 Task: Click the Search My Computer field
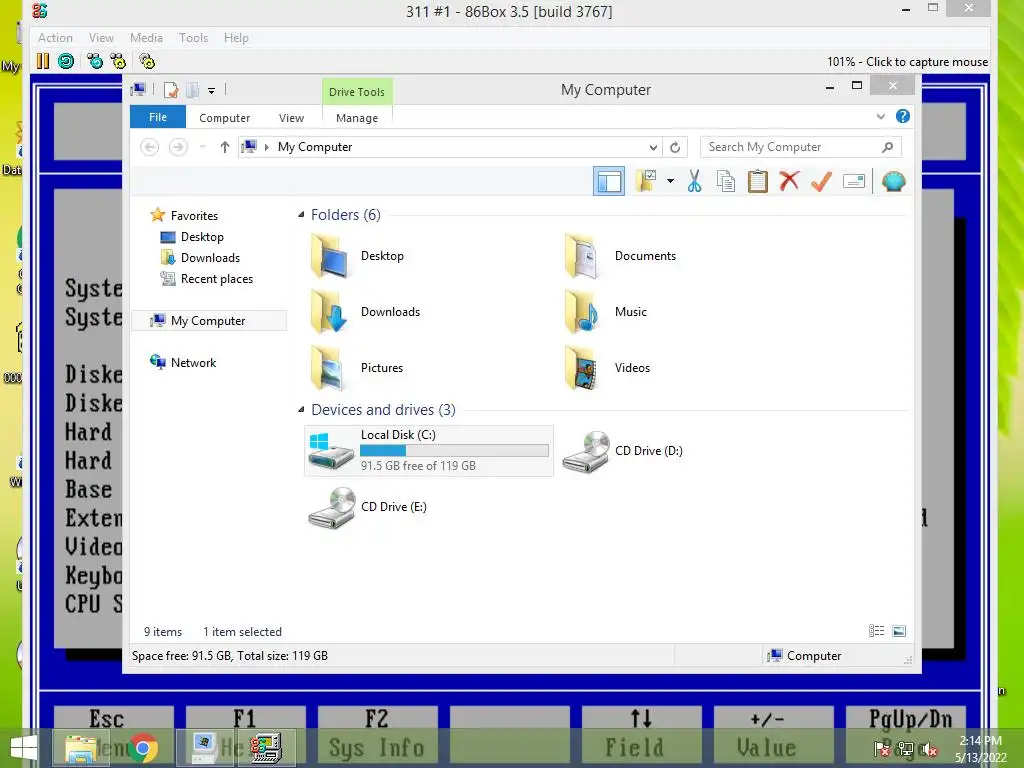tap(792, 147)
